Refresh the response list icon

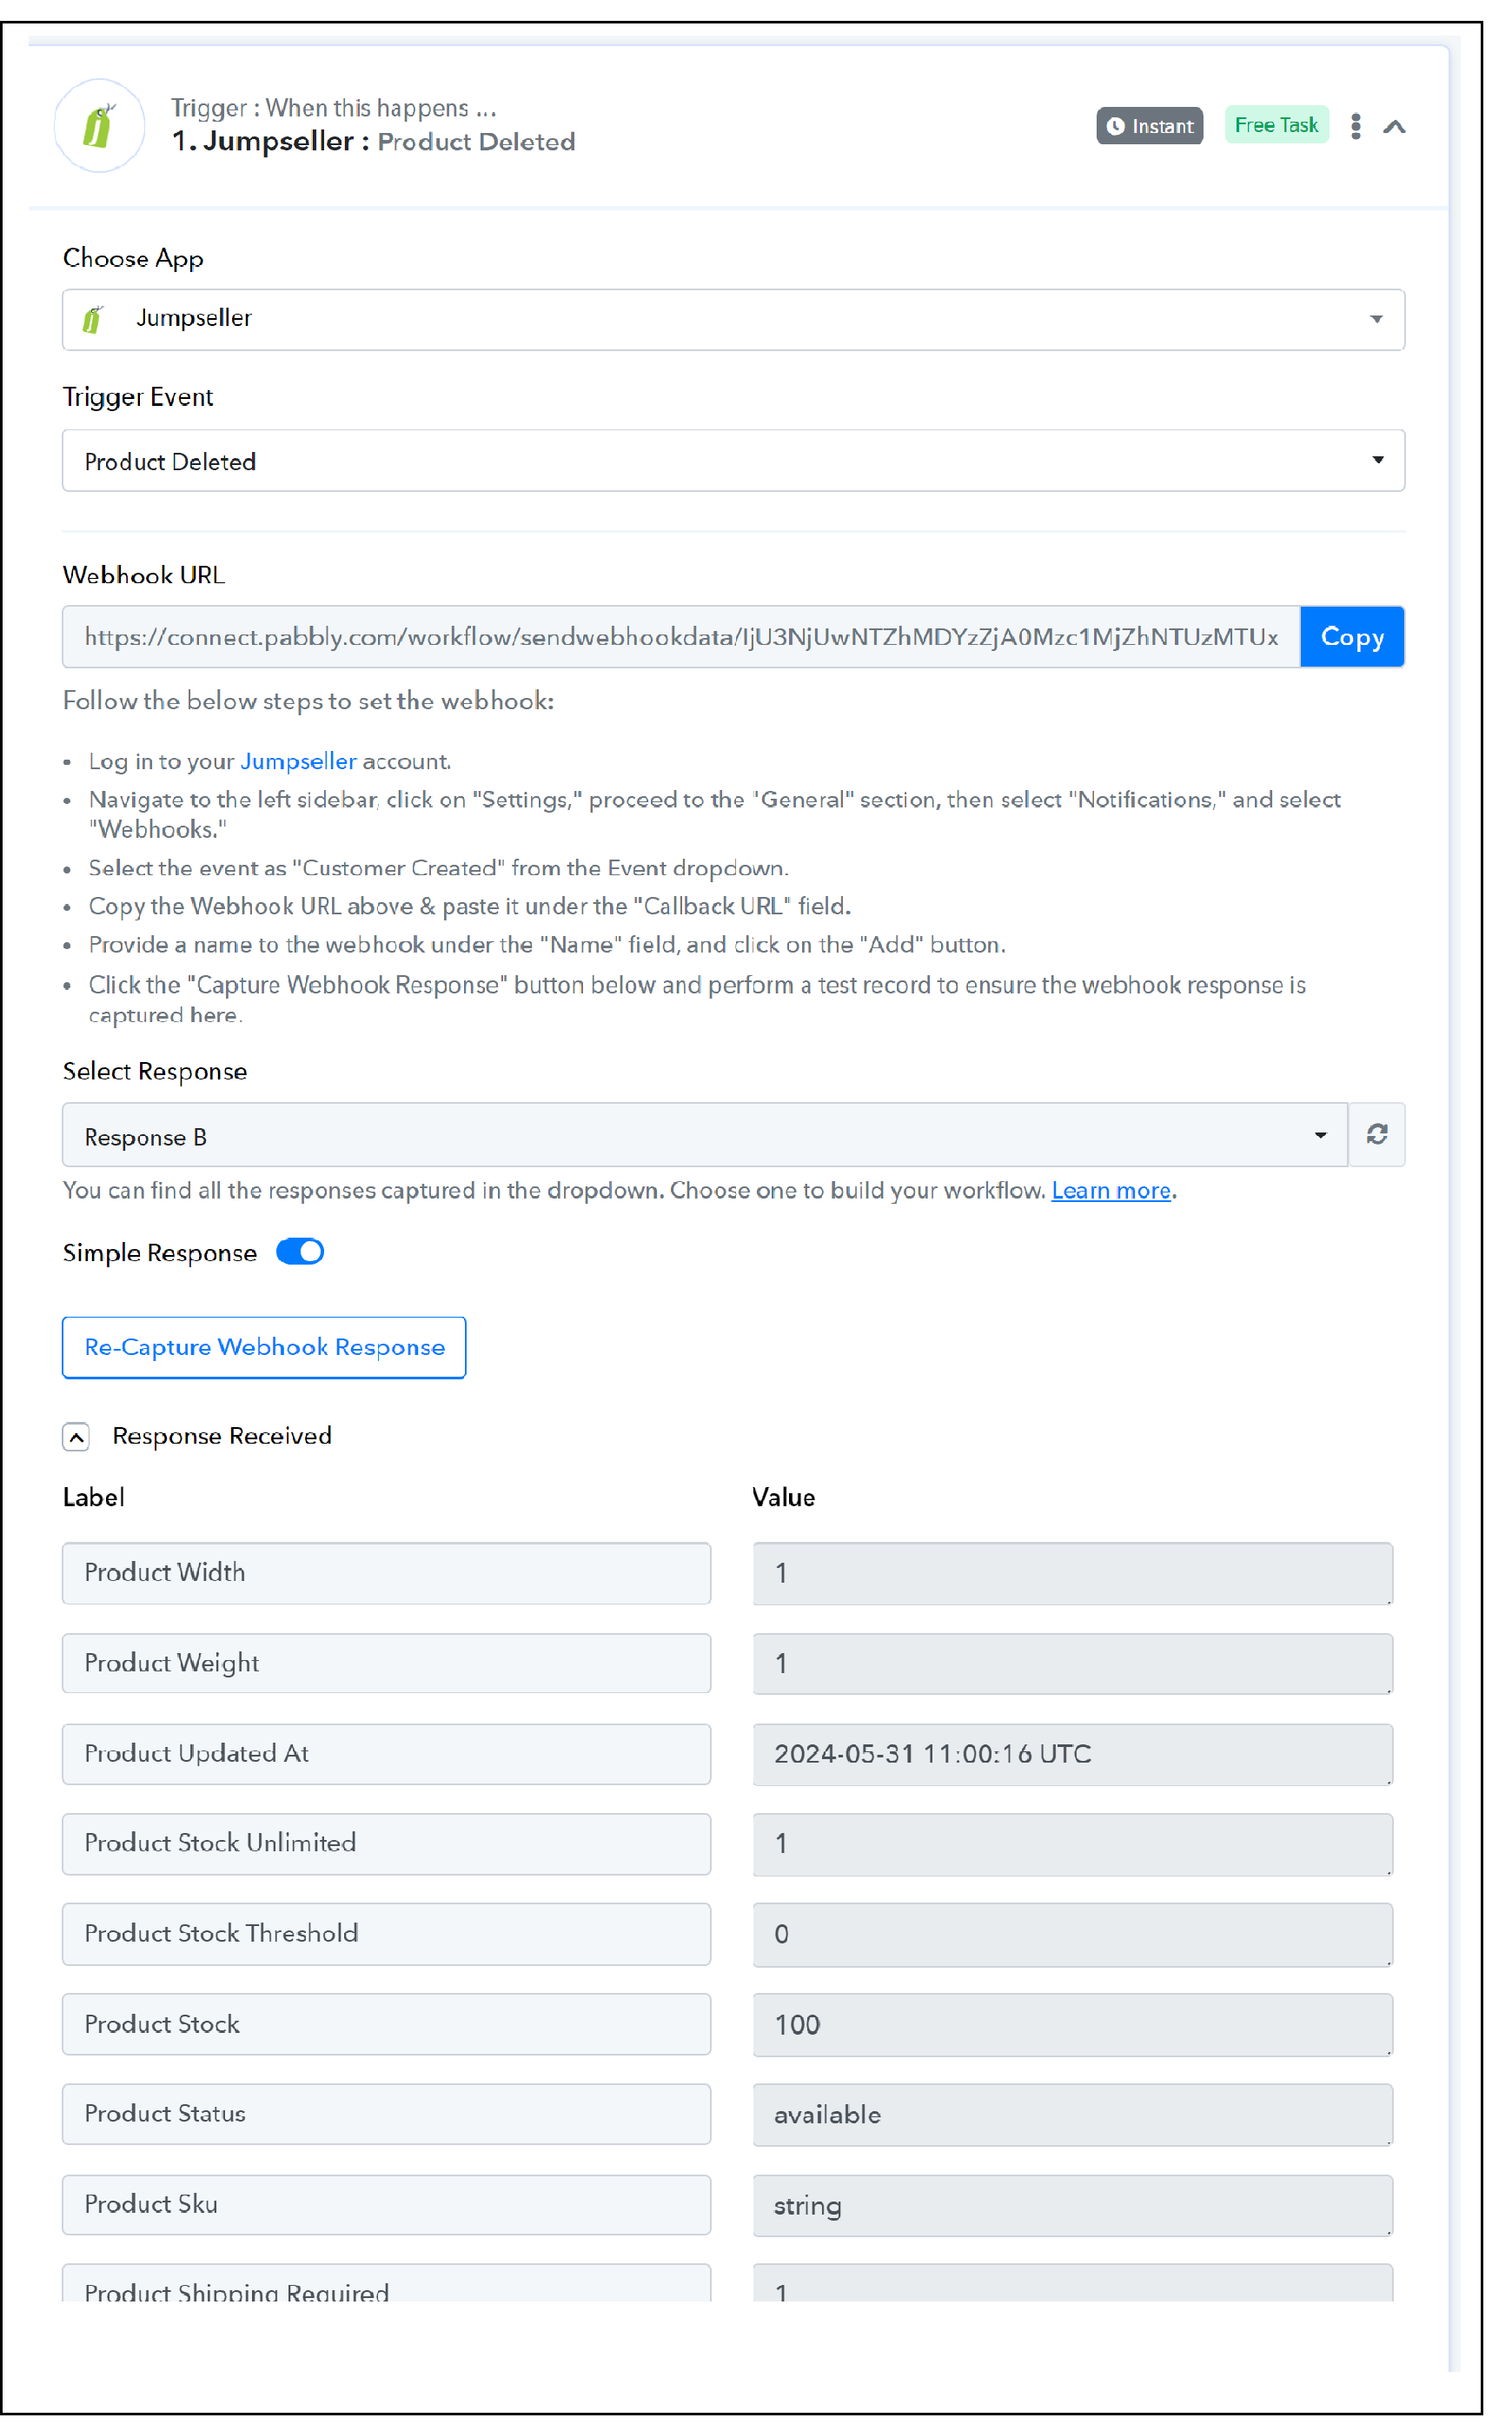pos(1377,1135)
